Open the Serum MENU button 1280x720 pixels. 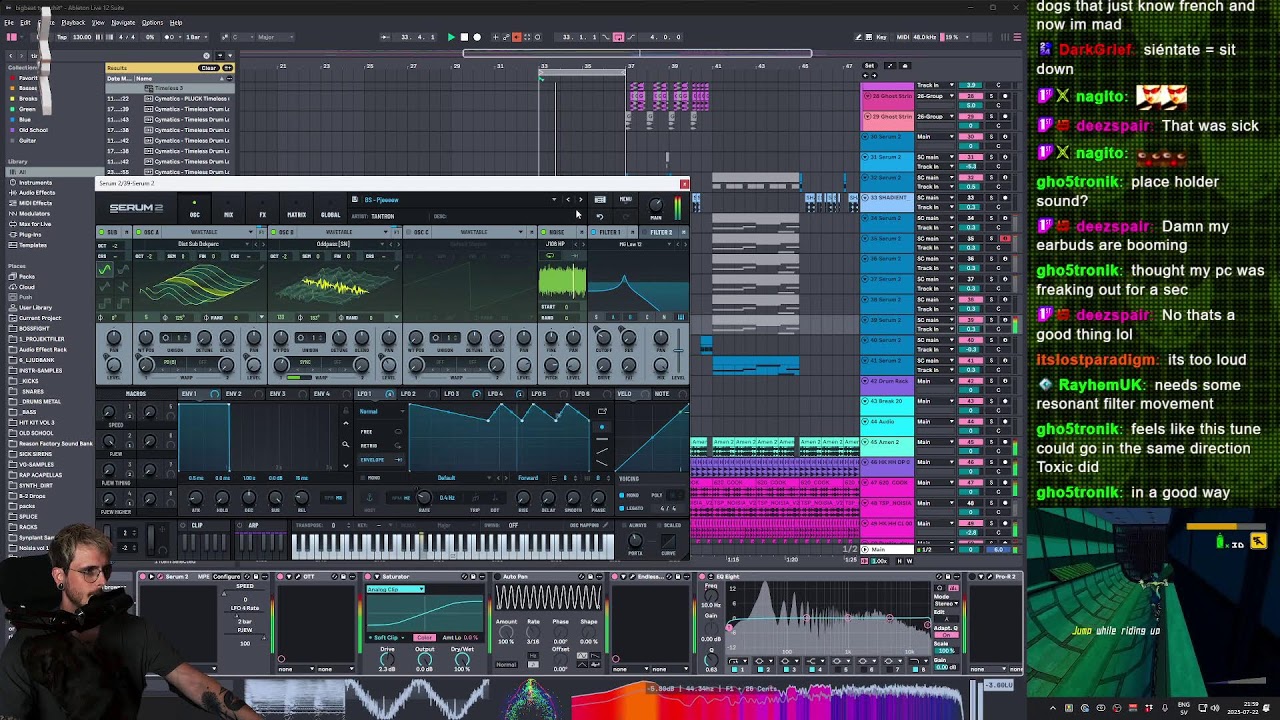[x=625, y=200]
